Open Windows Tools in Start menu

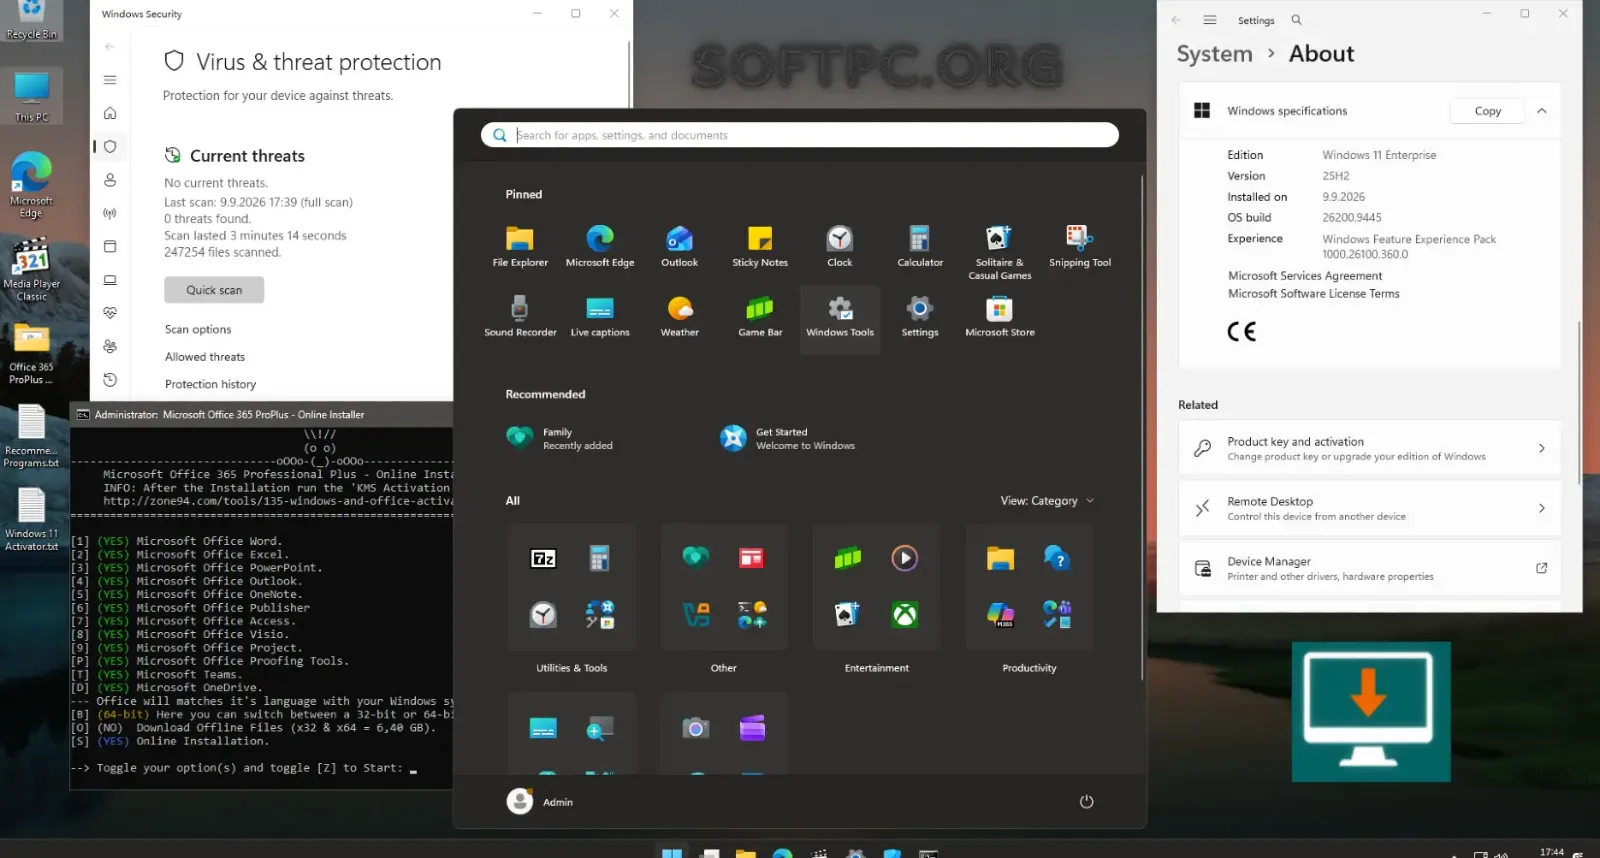pyautogui.click(x=840, y=318)
